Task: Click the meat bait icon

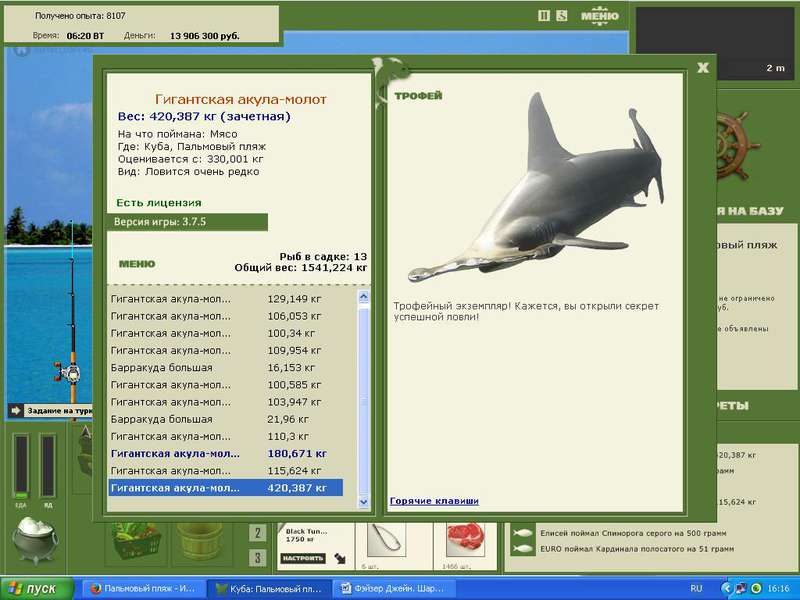Action: [x=465, y=540]
